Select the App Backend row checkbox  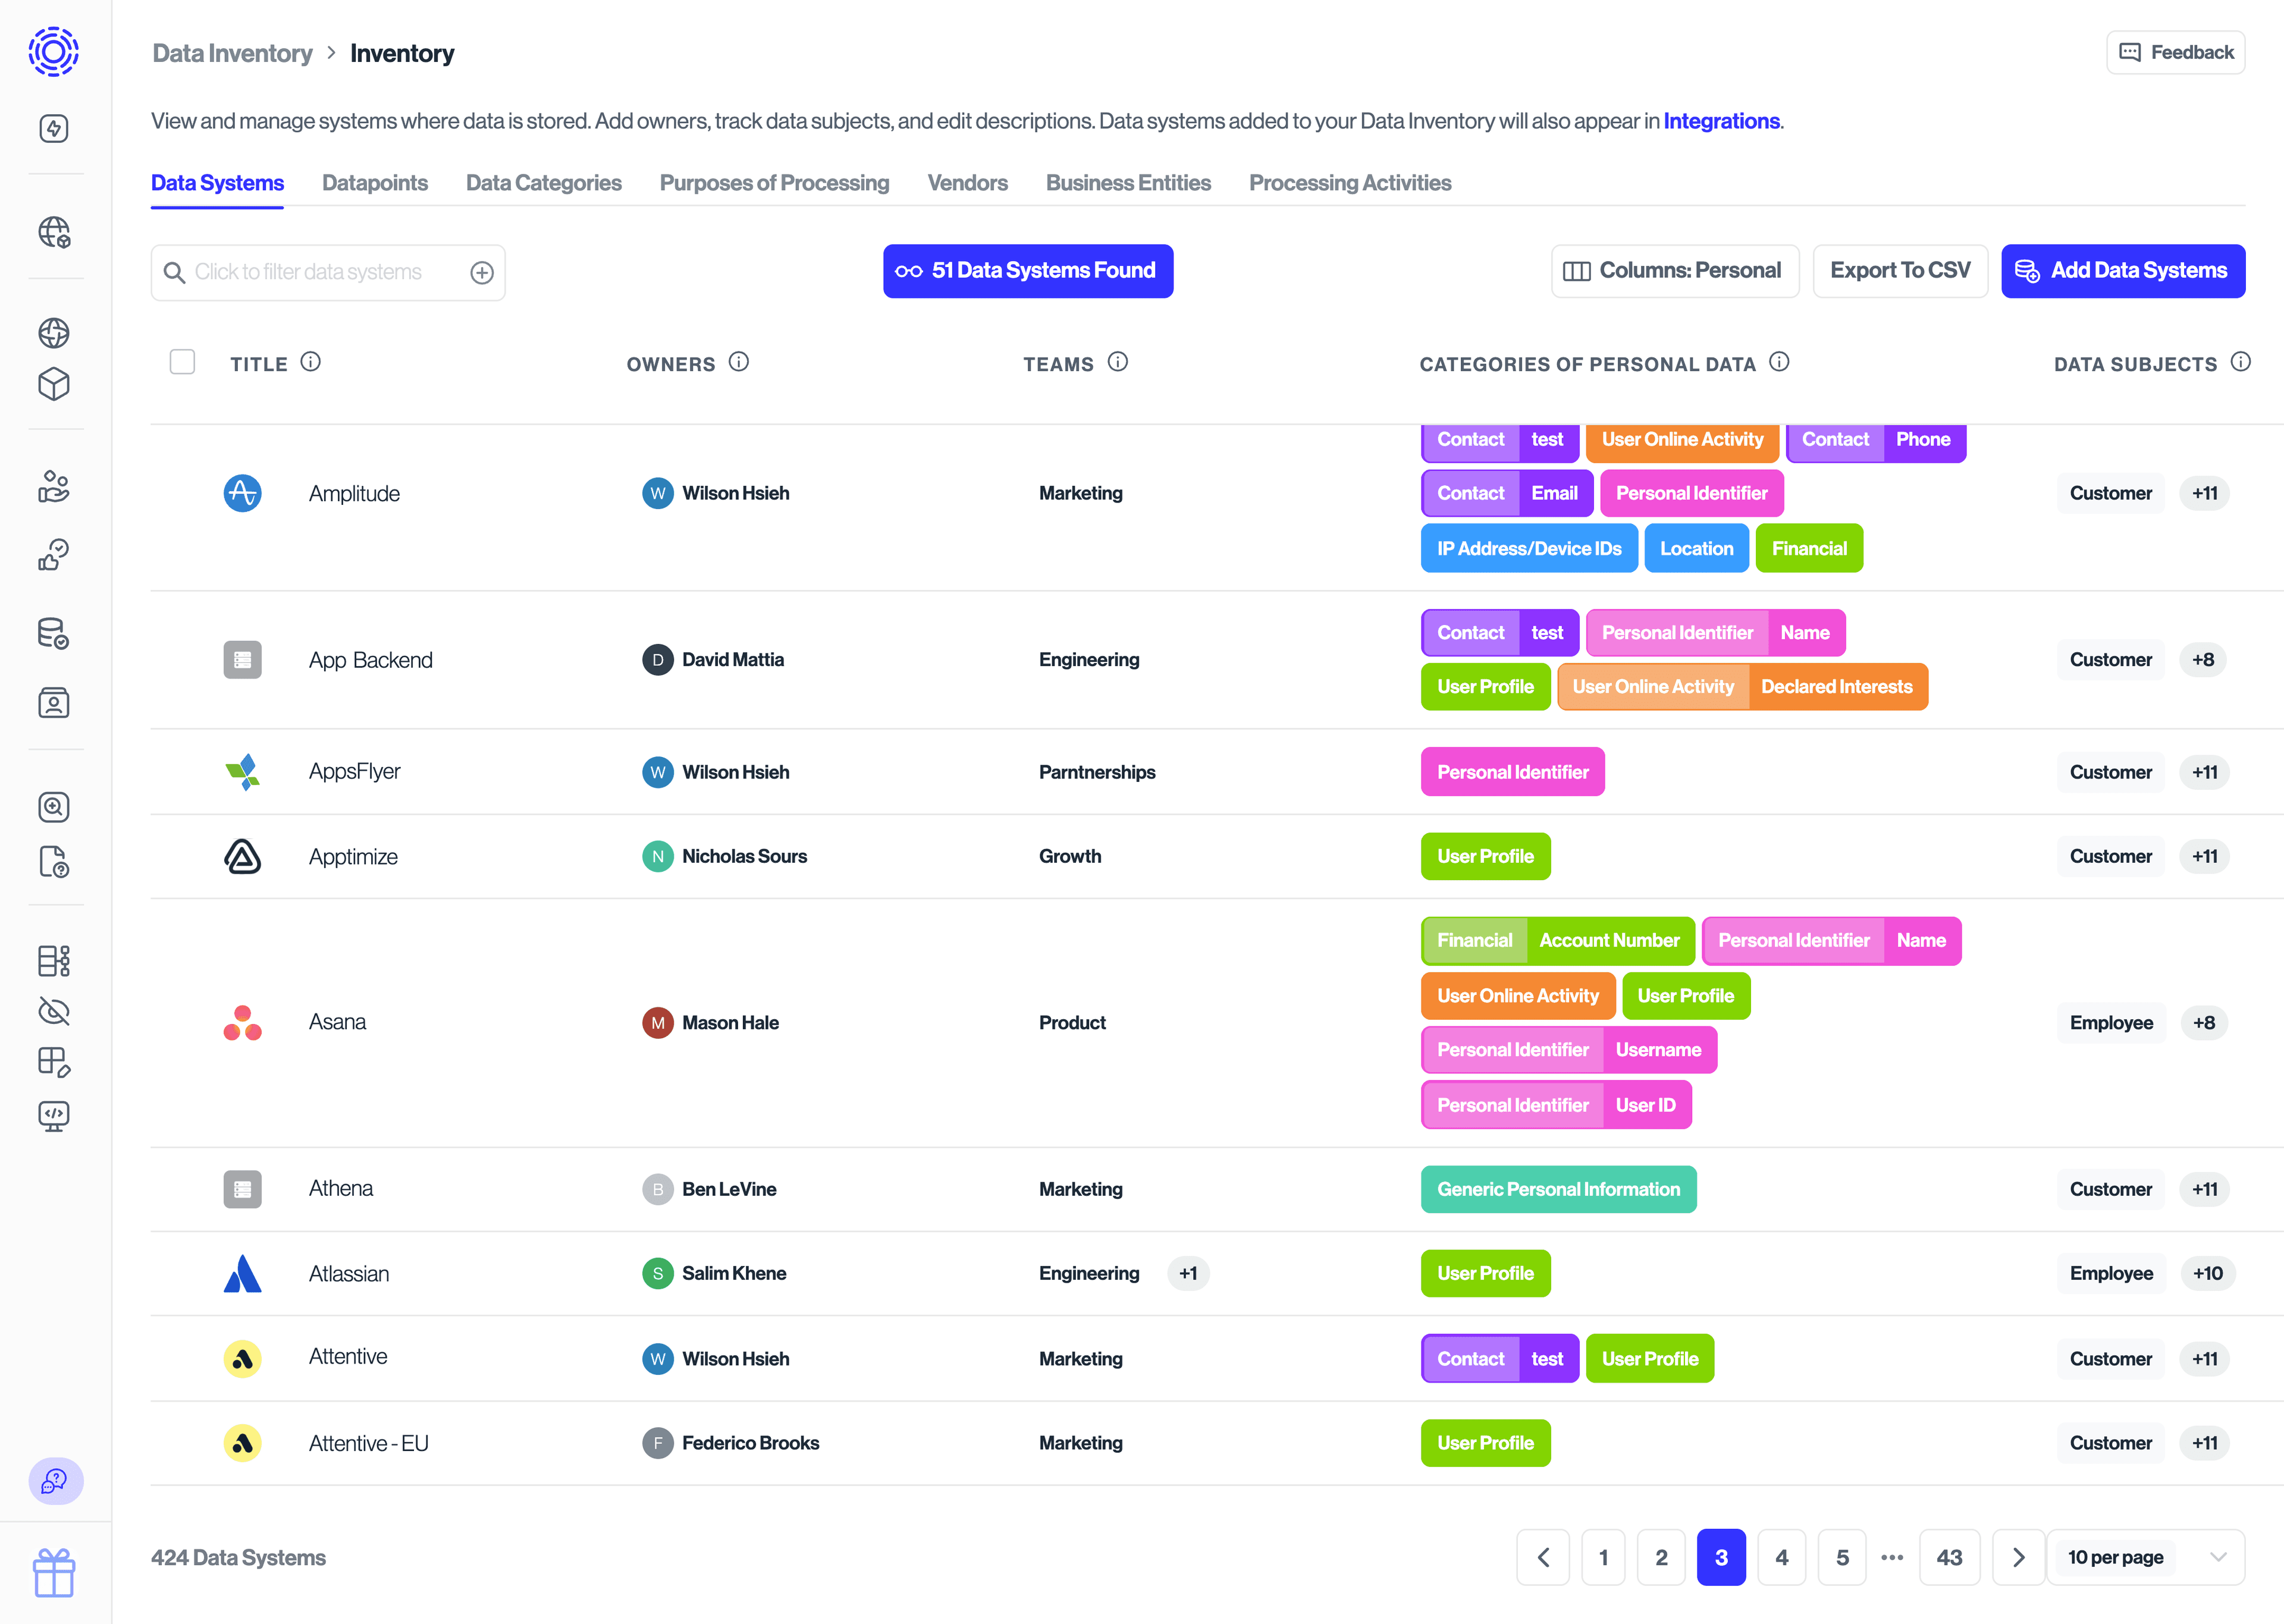click(x=183, y=659)
